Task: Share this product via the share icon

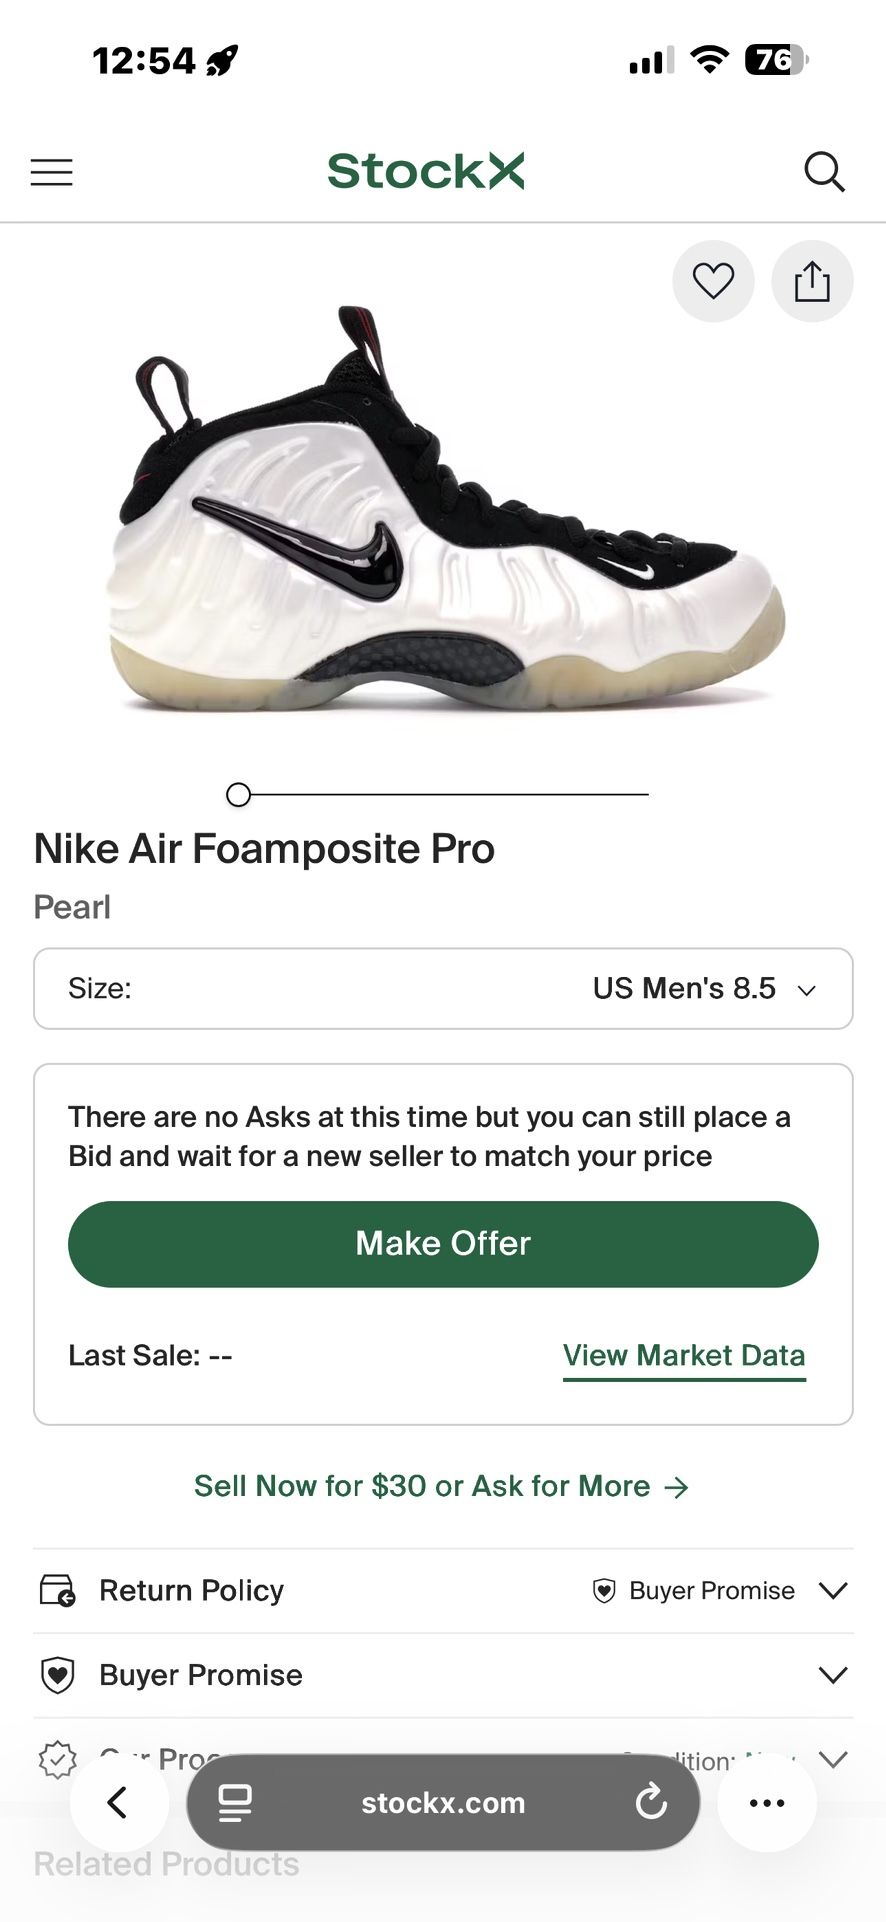Action: [812, 281]
